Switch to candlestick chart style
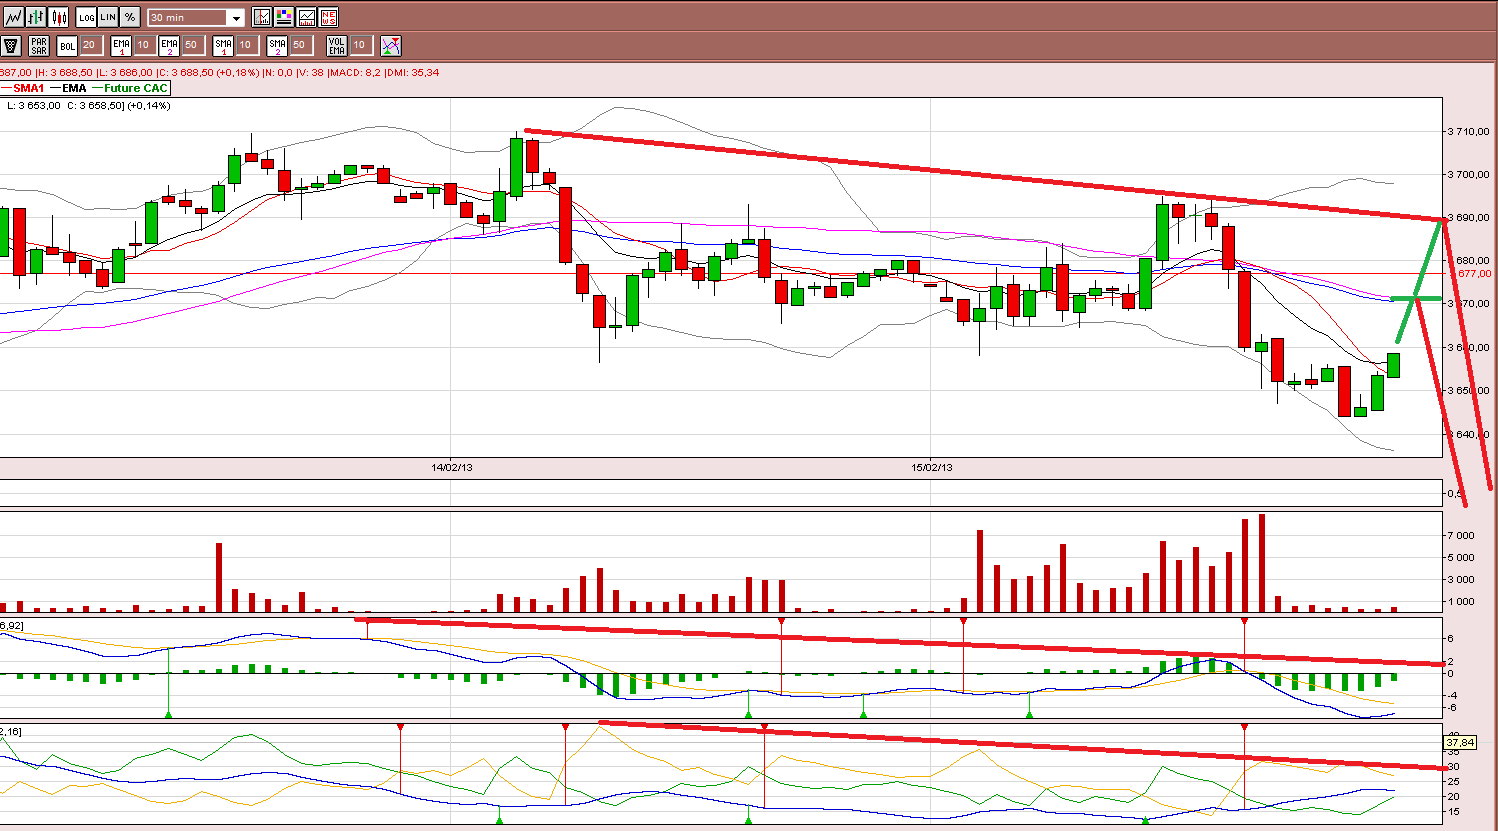Screen dimensions: 1498x831 (58, 17)
